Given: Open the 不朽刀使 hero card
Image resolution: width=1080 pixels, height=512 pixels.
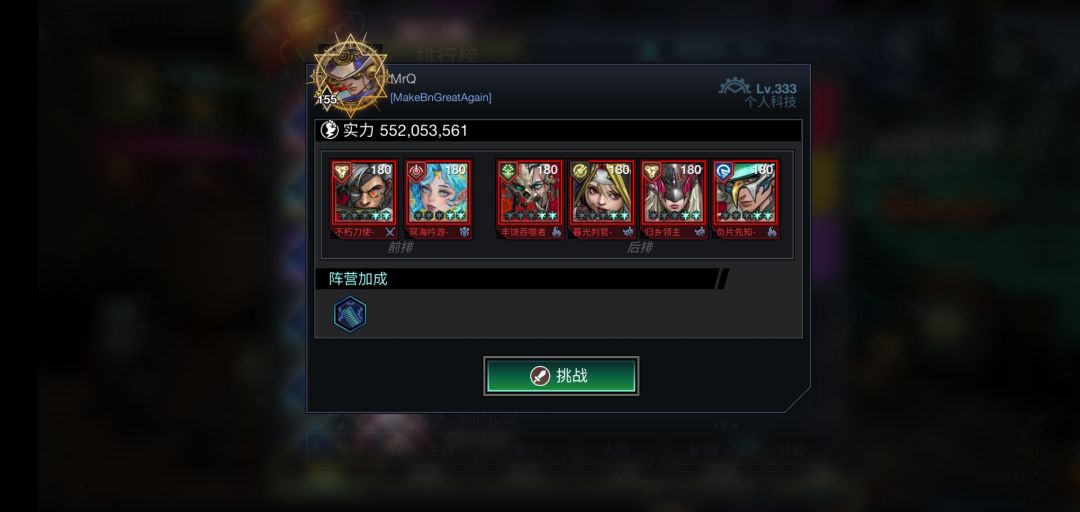Looking at the screenshot, I should (x=364, y=199).
